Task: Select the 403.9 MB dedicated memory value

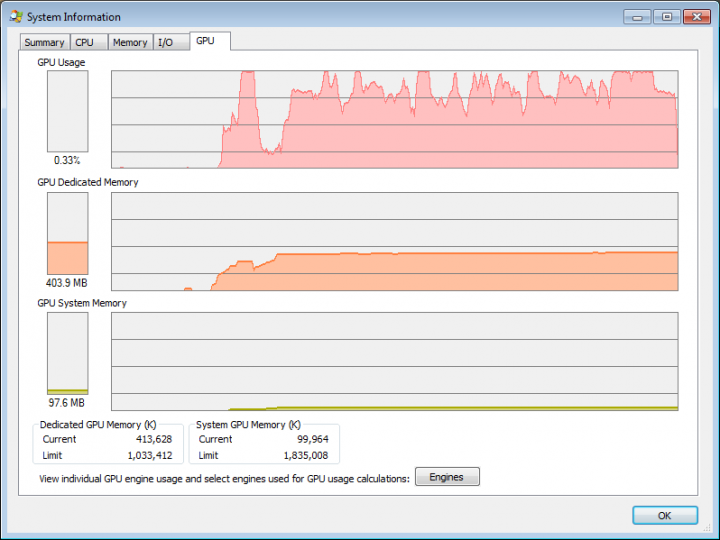Action: (x=67, y=283)
